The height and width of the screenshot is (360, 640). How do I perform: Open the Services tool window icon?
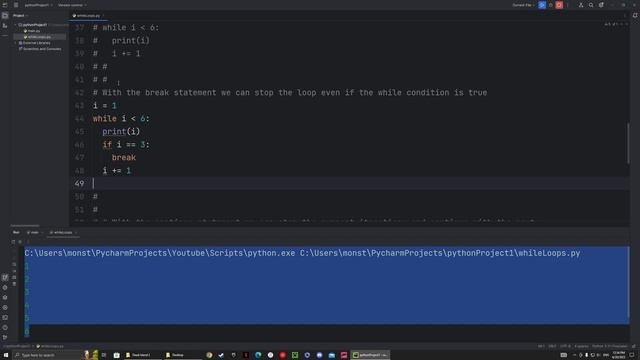click(5, 307)
